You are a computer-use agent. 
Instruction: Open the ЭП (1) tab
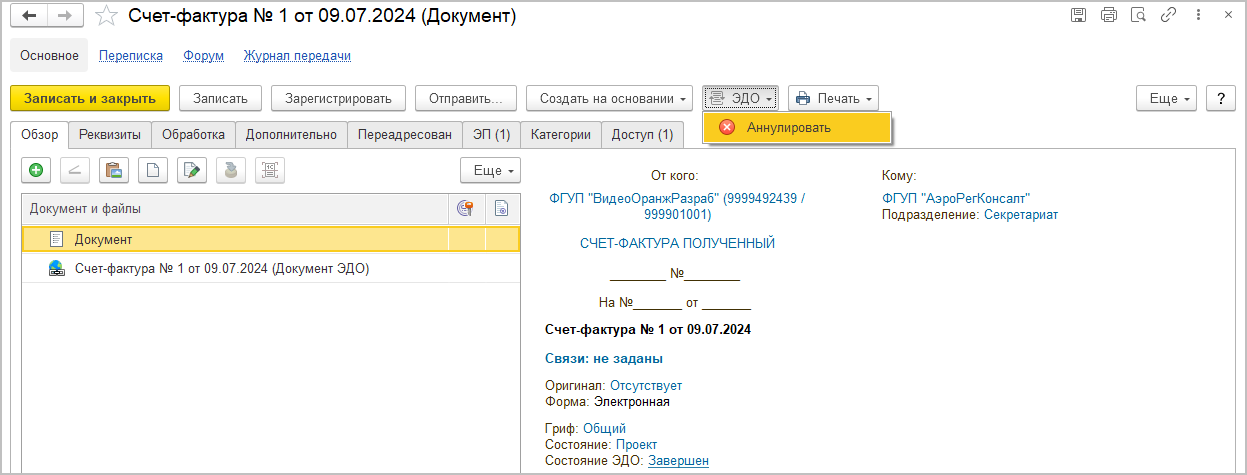click(x=491, y=134)
